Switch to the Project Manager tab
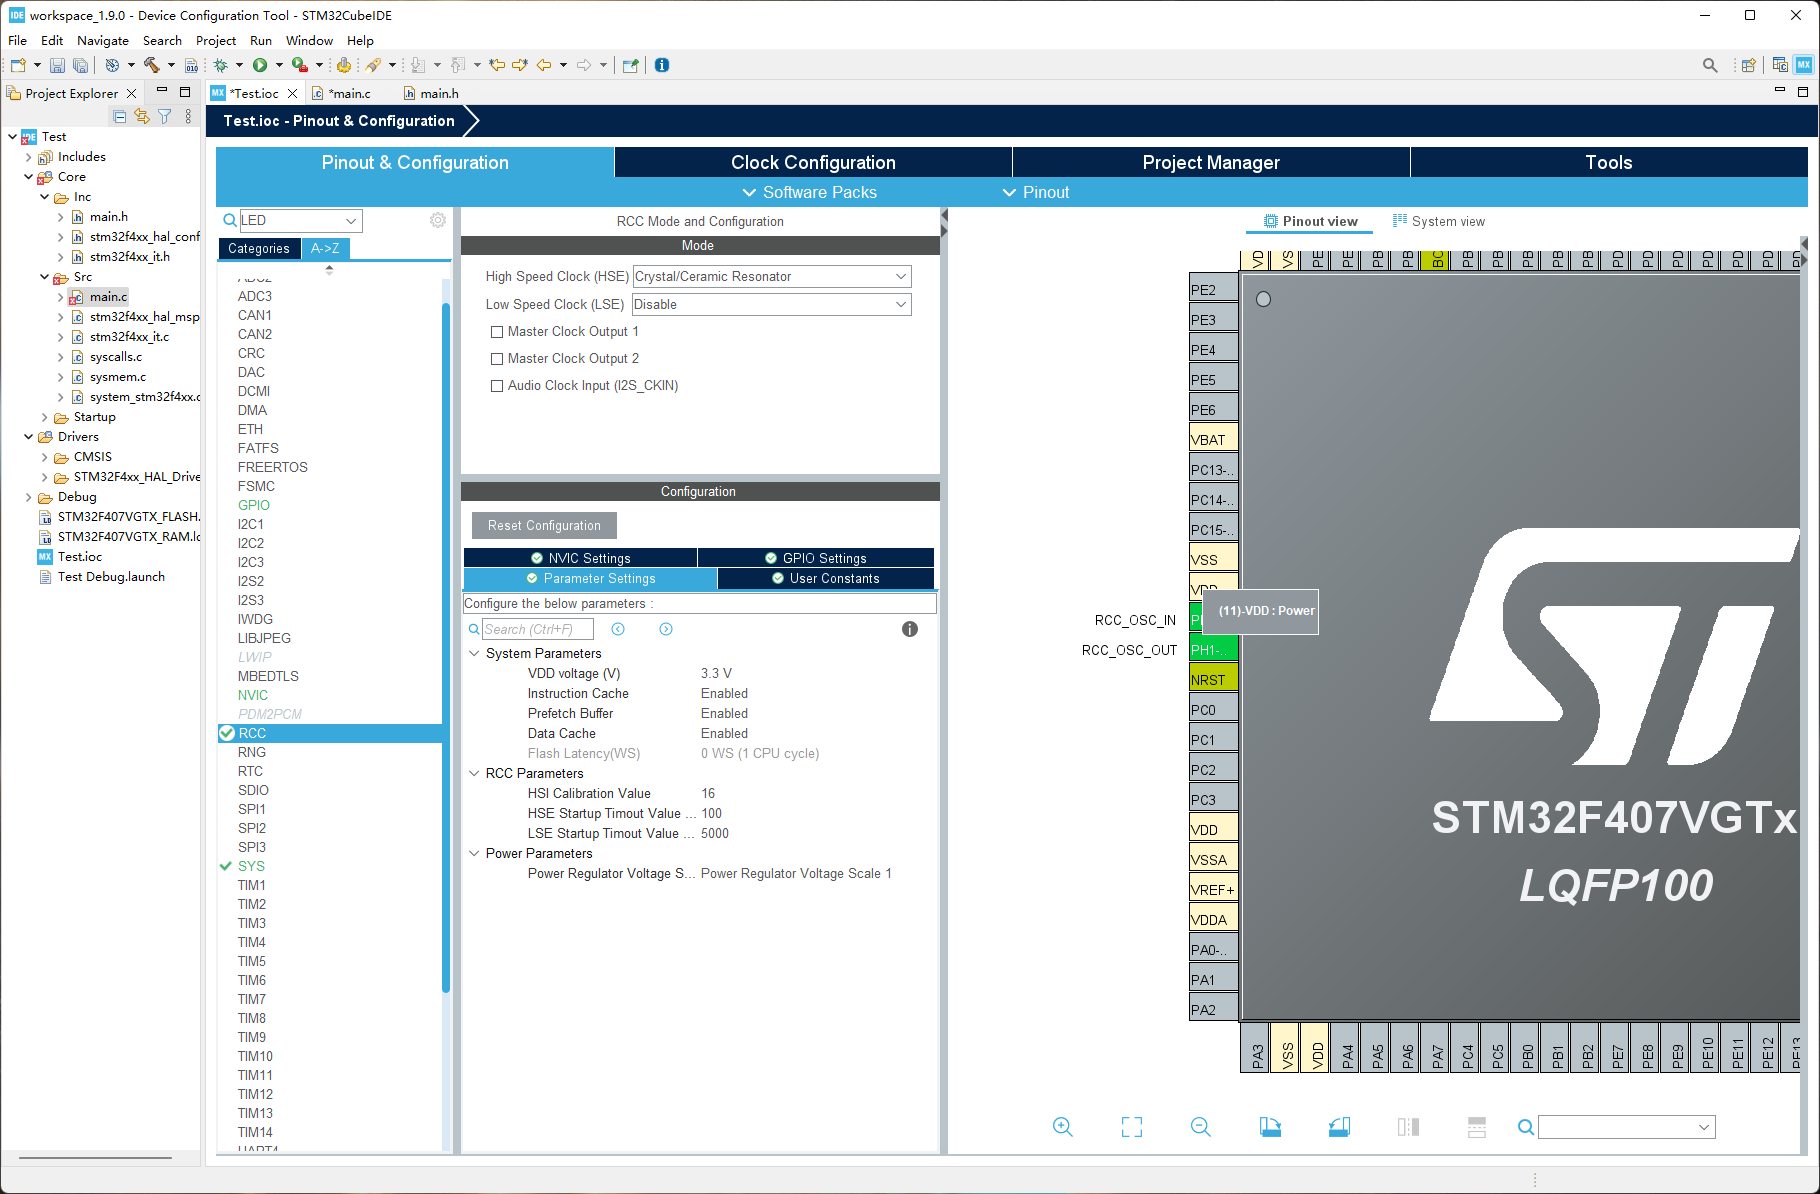1820x1194 pixels. (1211, 162)
